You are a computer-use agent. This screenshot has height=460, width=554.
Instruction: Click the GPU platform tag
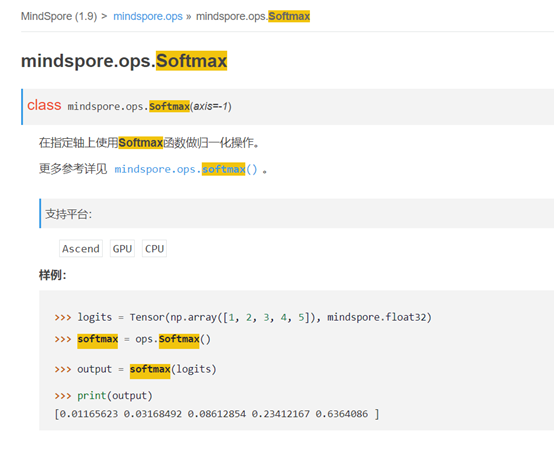click(122, 249)
